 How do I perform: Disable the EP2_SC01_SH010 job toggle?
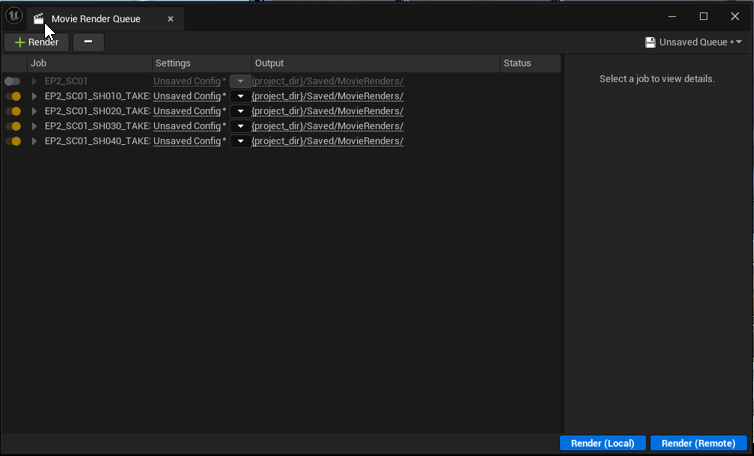coord(12,96)
